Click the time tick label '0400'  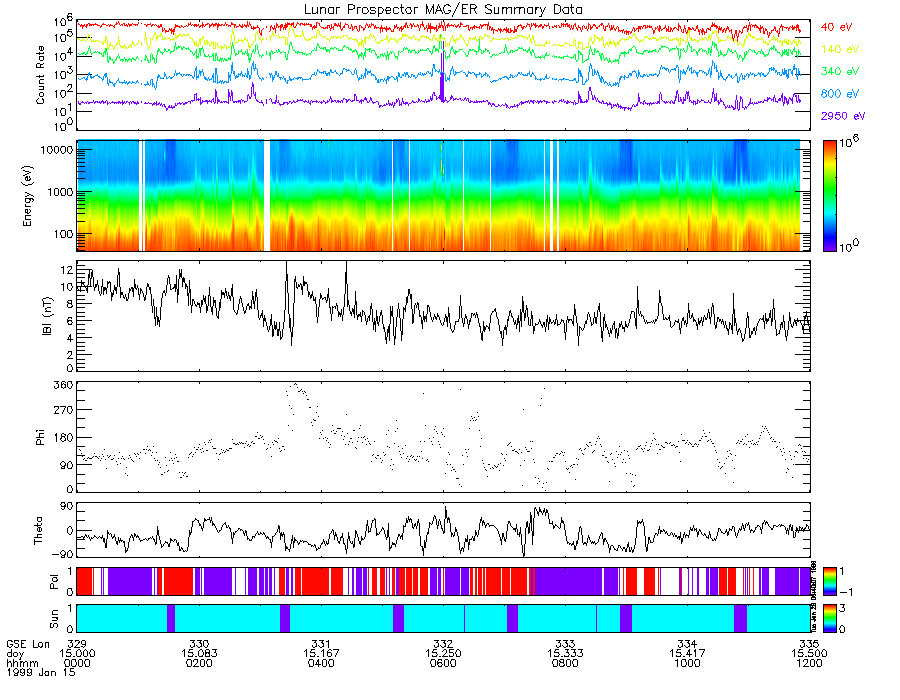point(321,663)
